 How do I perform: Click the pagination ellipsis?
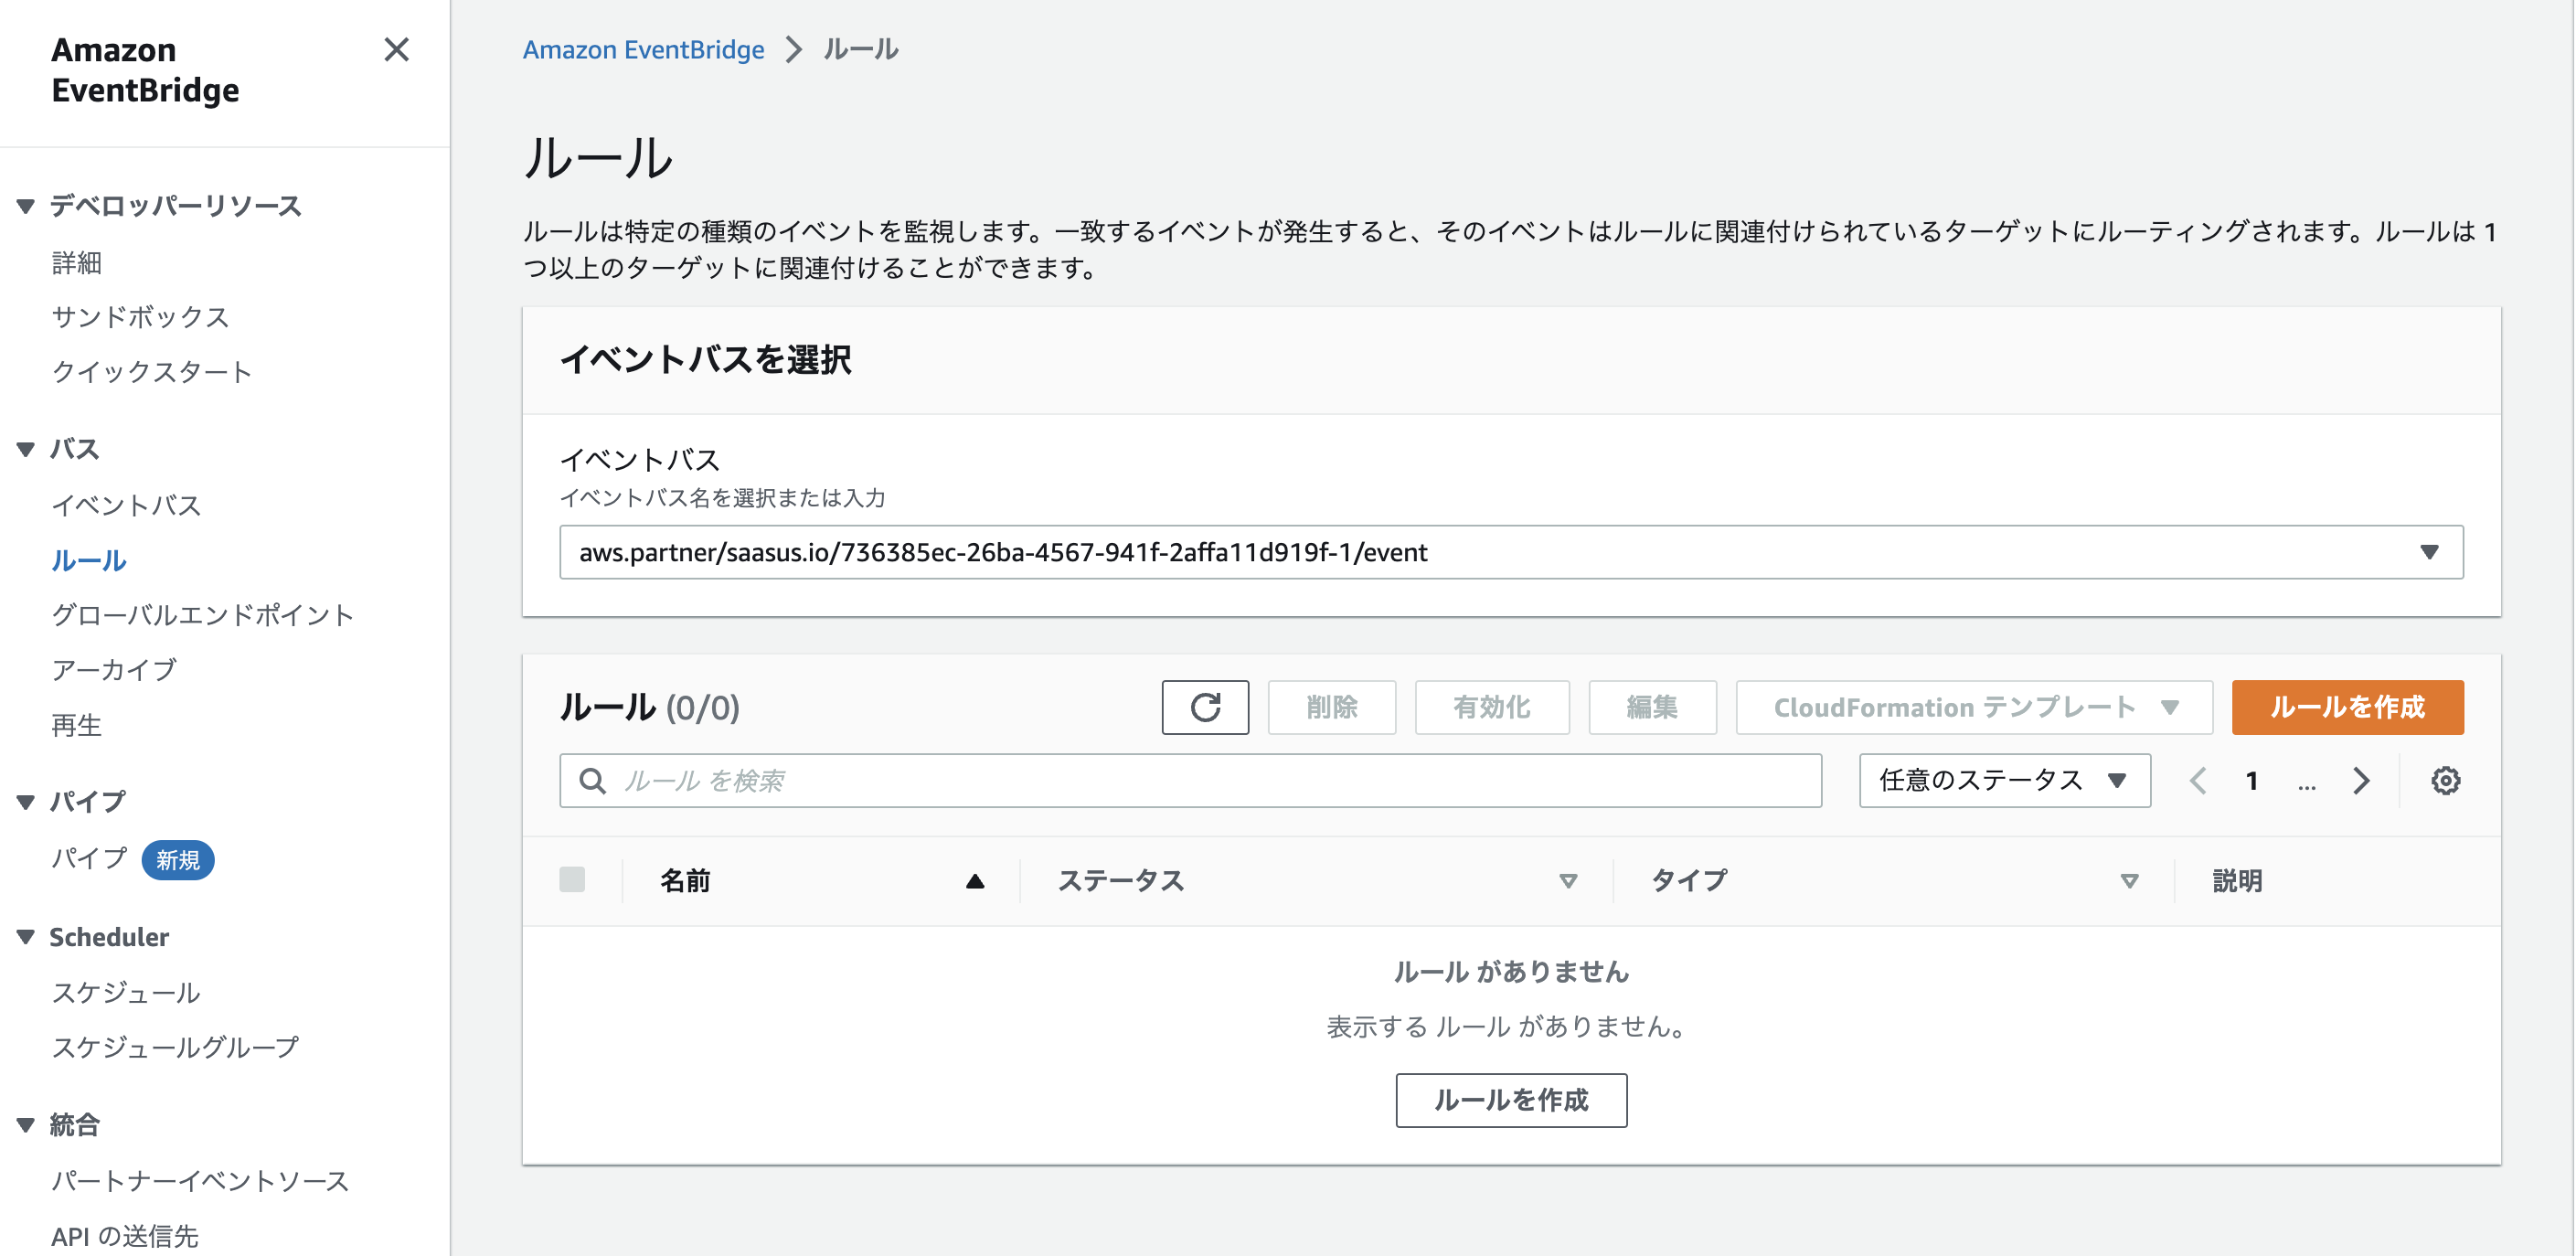click(x=2306, y=784)
